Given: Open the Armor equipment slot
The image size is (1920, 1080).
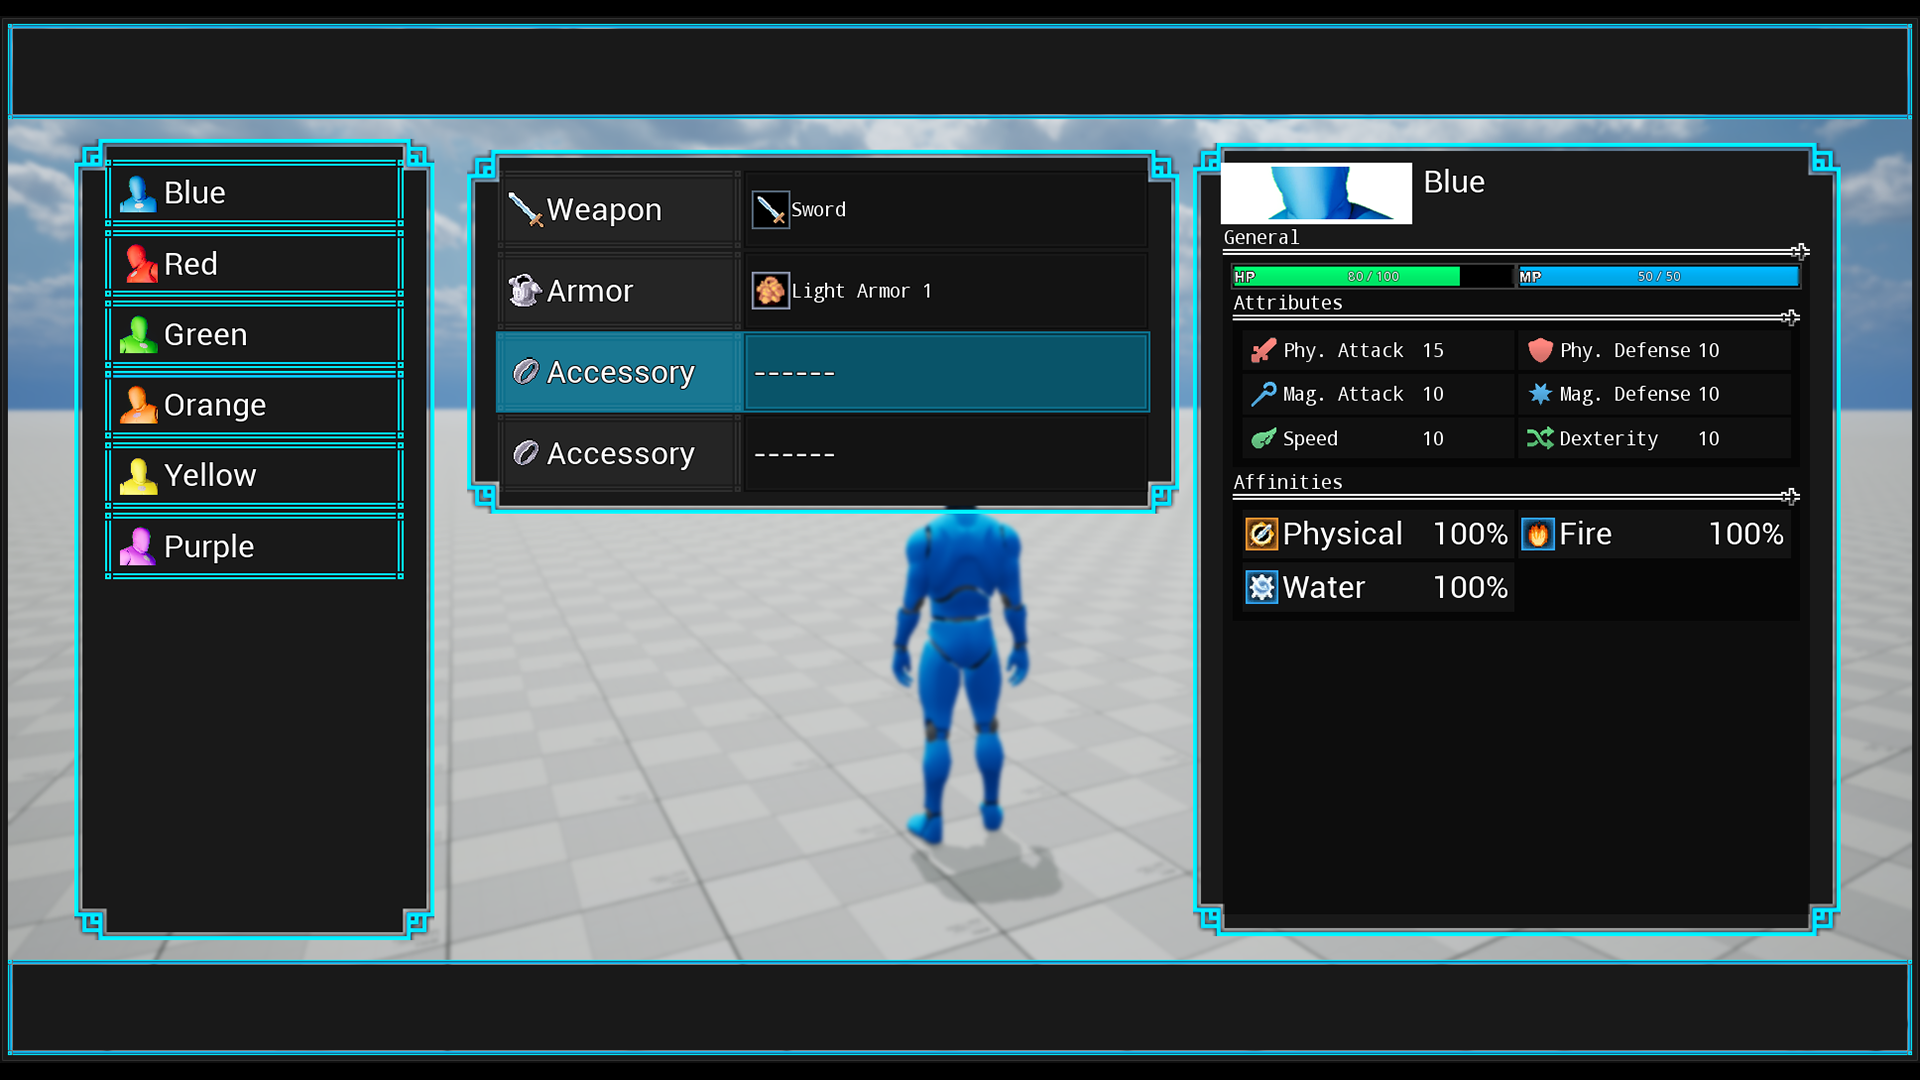Looking at the screenshot, I should coord(825,291).
